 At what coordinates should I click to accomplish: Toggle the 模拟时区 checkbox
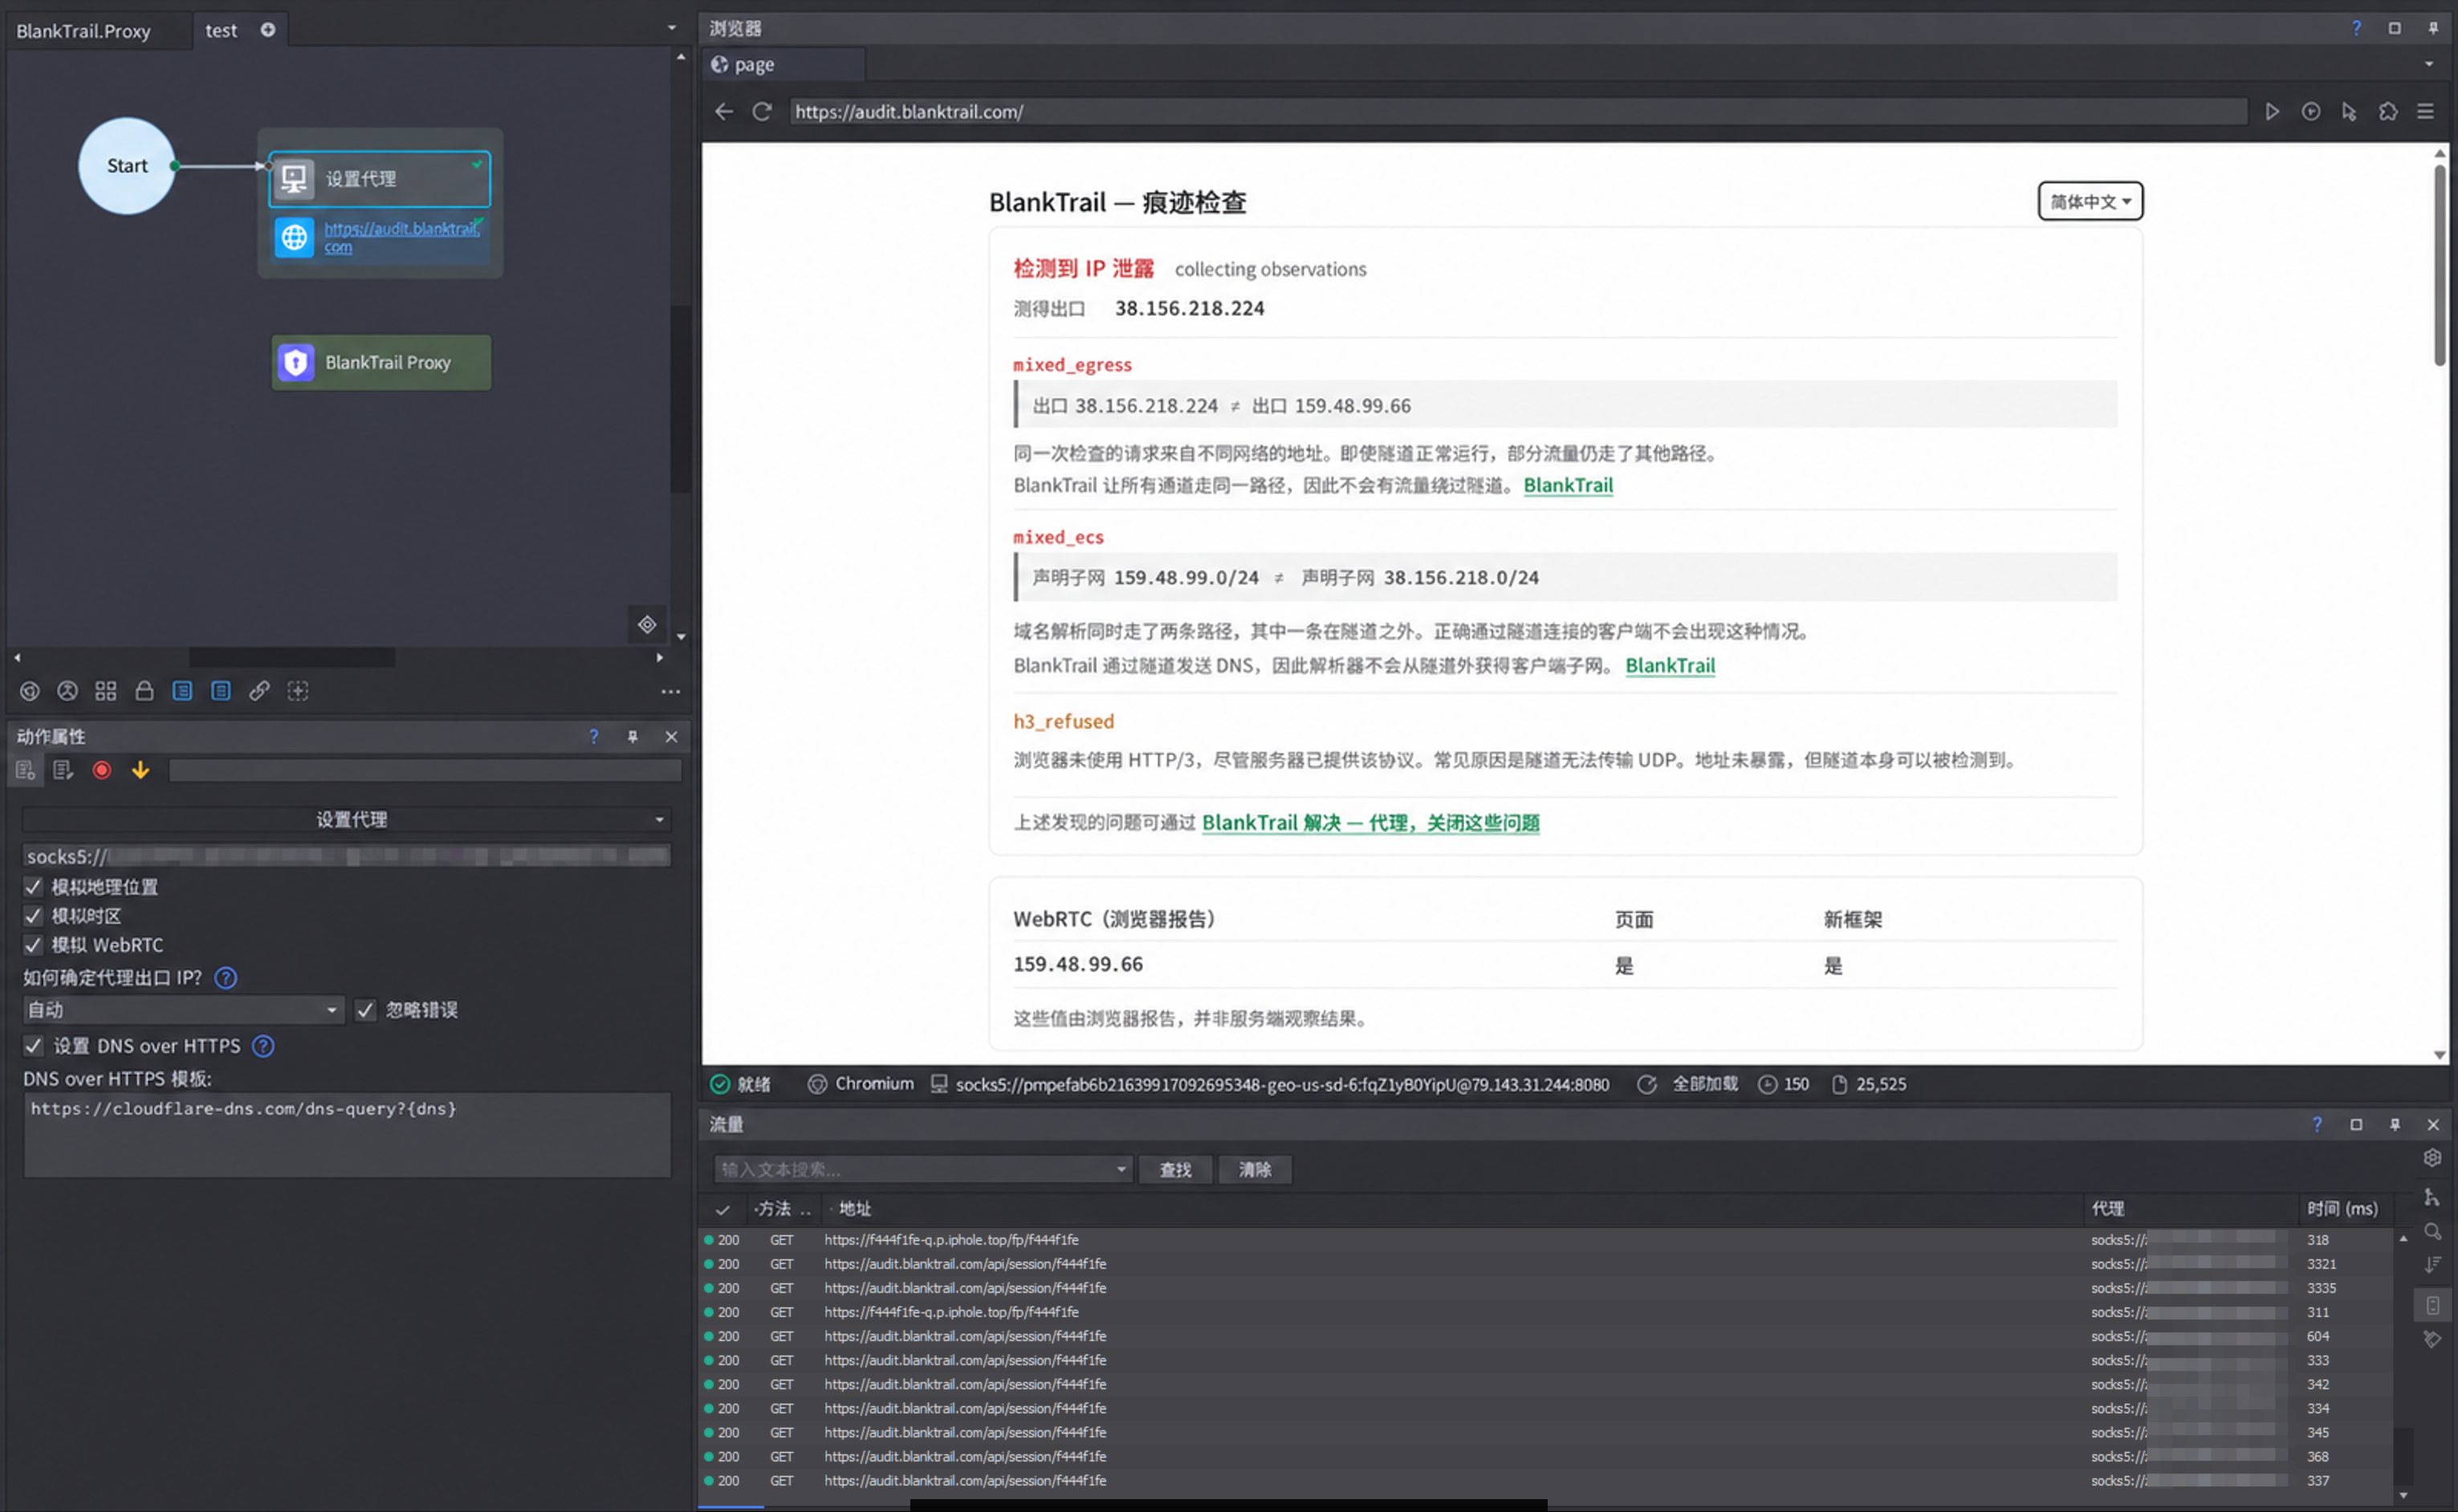(33, 916)
